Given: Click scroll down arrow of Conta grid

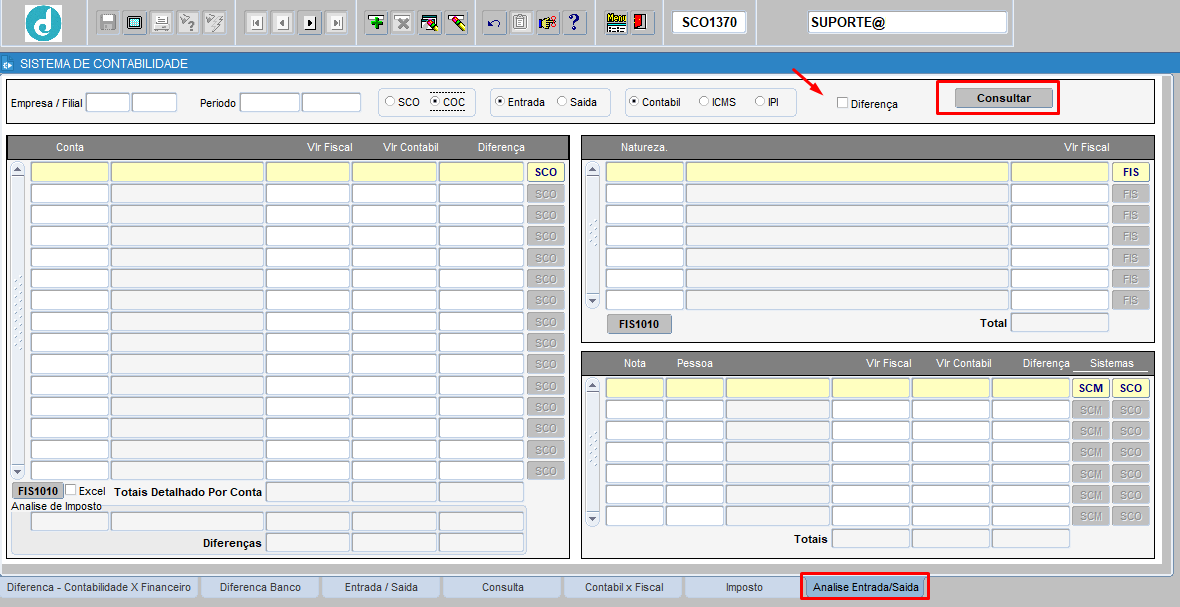Looking at the screenshot, I should pyautogui.click(x=18, y=470).
